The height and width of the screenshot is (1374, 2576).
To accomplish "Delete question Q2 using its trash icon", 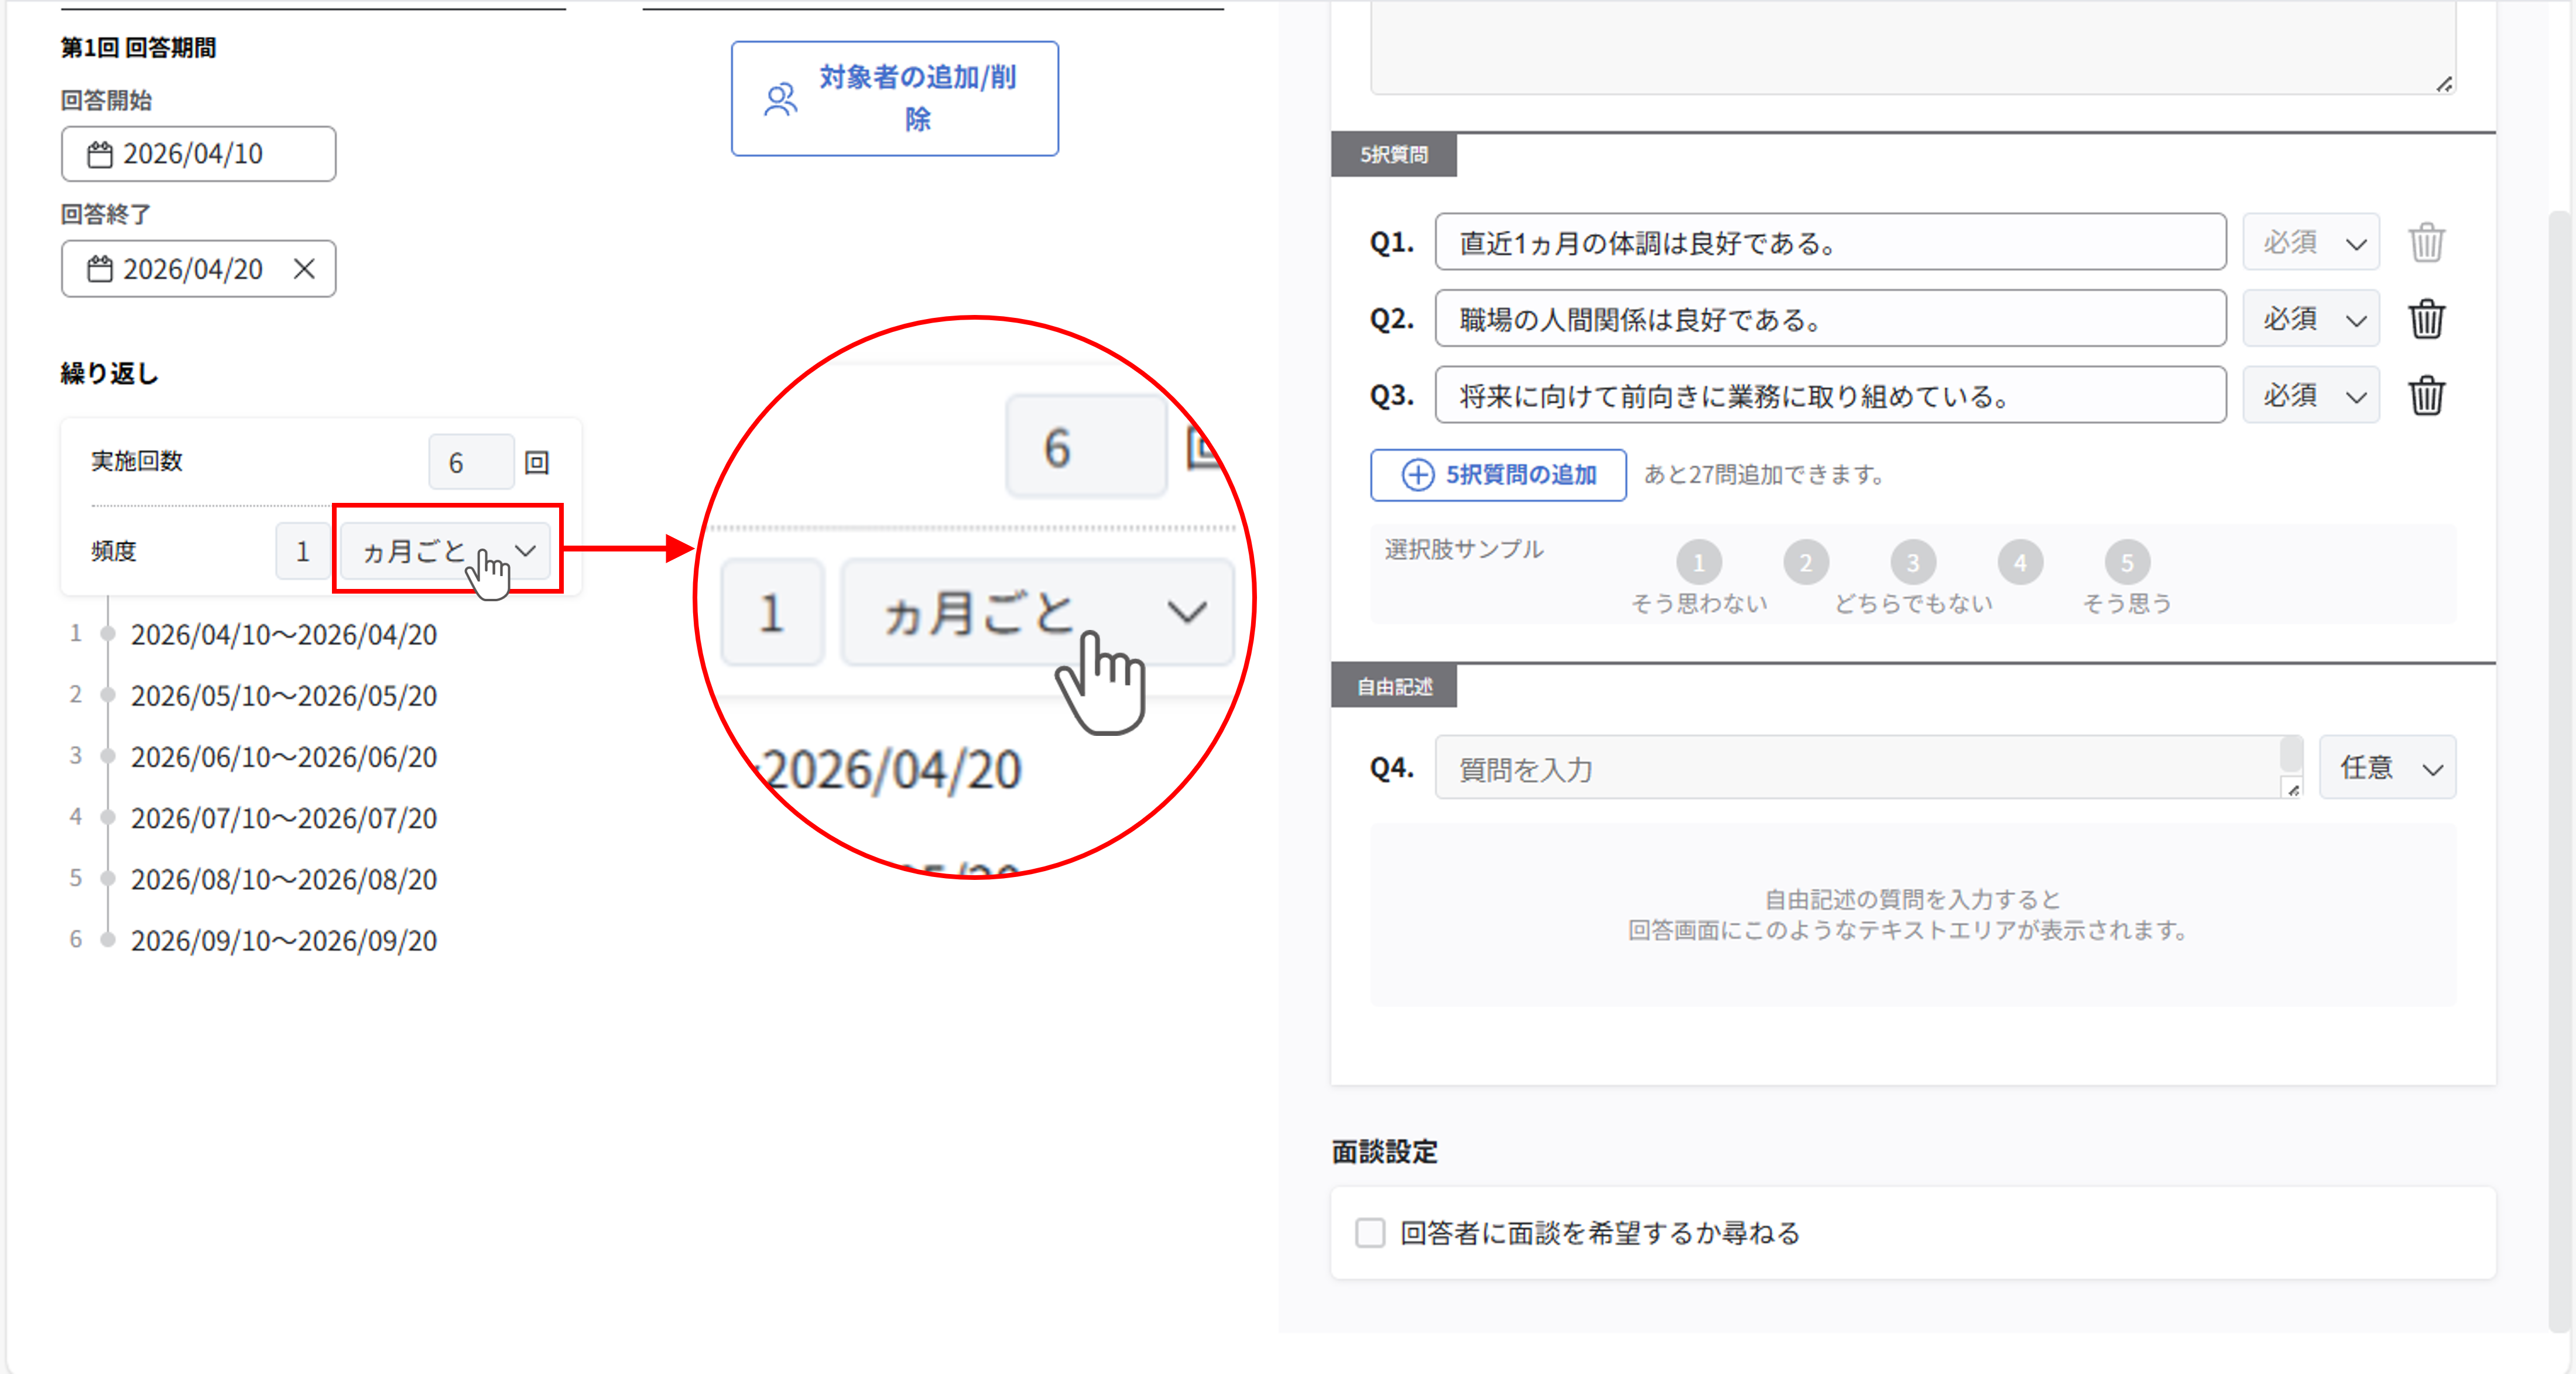I will pyautogui.click(x=2427, y=318).
